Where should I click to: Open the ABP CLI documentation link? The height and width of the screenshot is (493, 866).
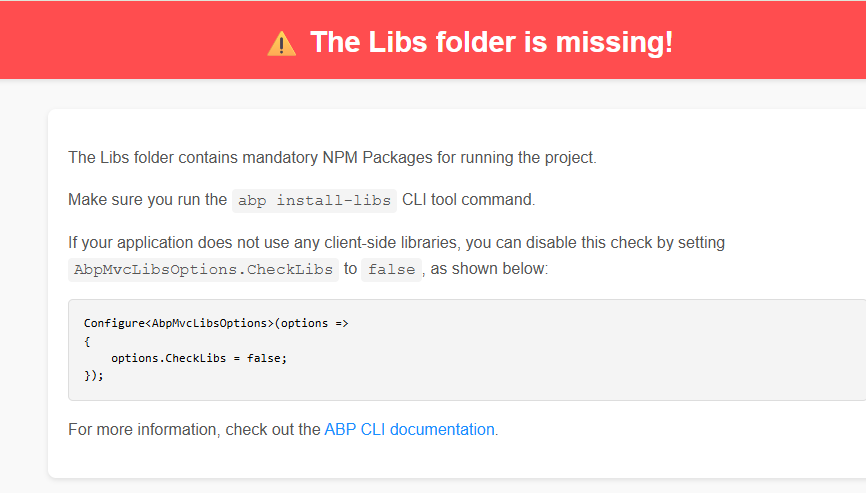pyautogui.click(x=409, y=429)
